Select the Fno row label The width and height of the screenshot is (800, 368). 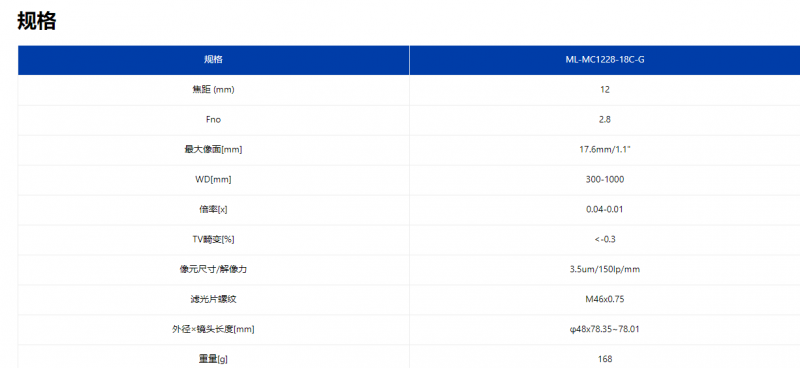[213, 120]
